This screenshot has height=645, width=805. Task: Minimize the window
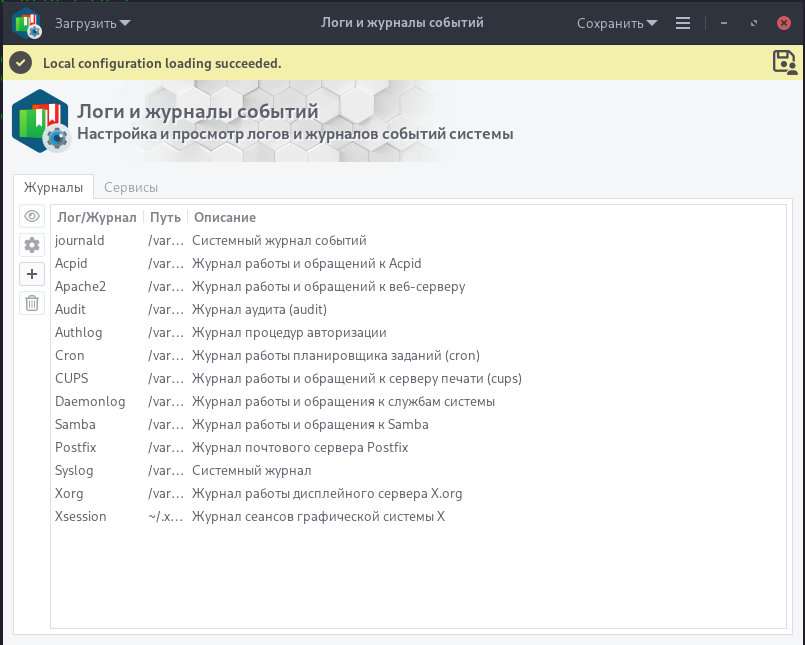coord(724,23)
